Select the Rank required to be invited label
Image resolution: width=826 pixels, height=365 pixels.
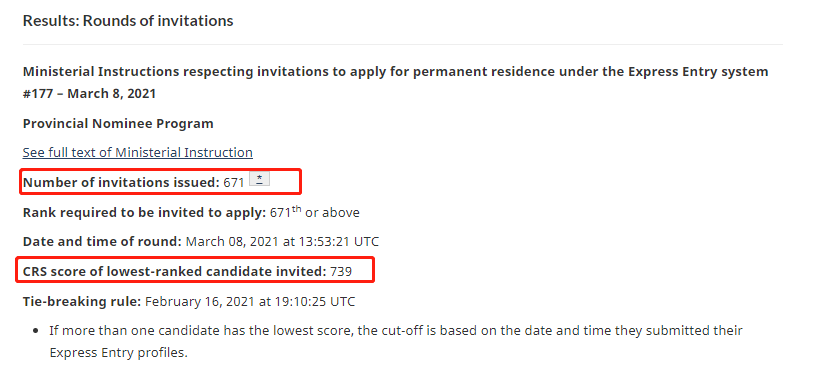[x=144, y=213]
